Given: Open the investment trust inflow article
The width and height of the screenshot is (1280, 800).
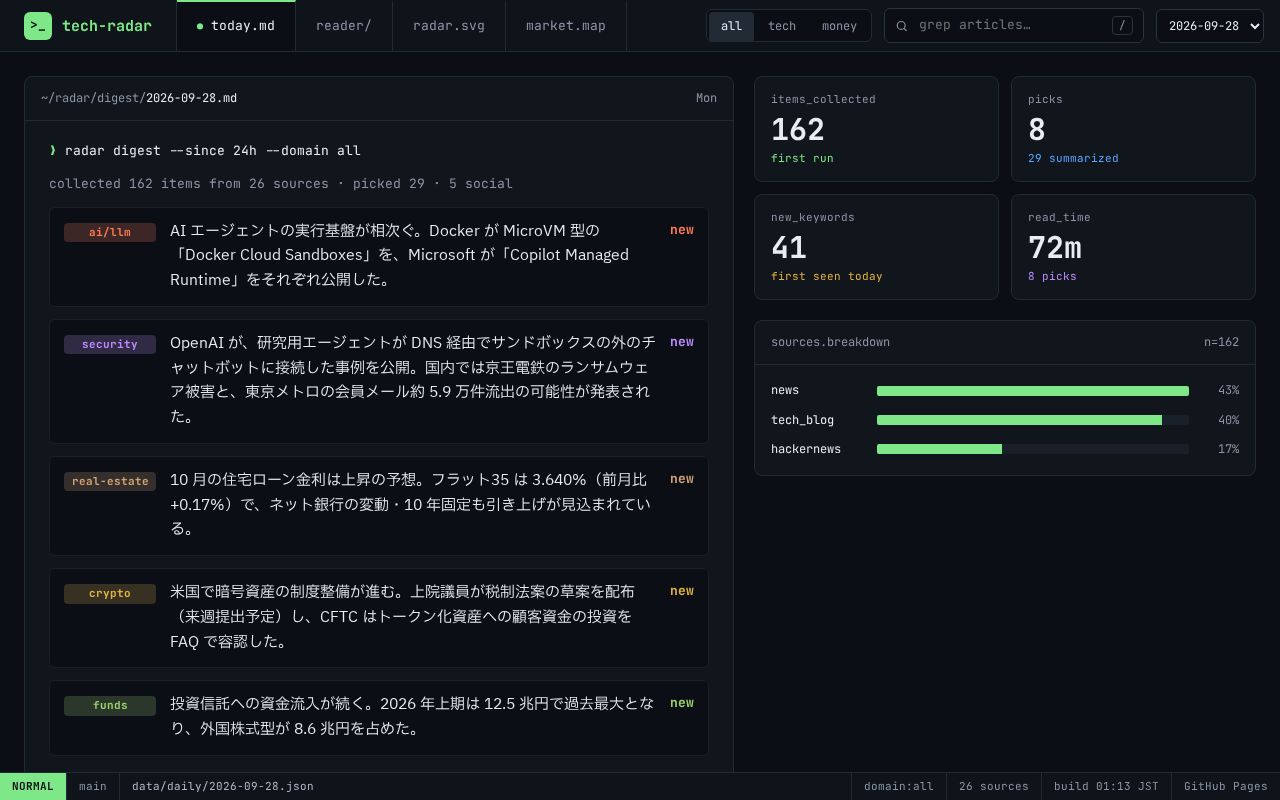Looking at the screenshot, I should (379, 718).
